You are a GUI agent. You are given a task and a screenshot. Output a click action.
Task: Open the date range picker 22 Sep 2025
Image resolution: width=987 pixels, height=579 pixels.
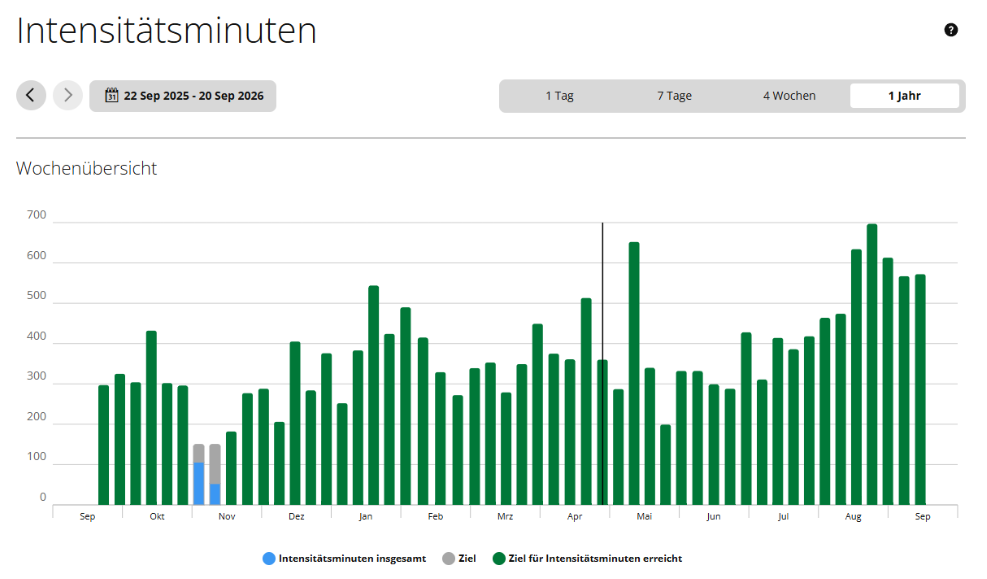[x=183, y=96]
